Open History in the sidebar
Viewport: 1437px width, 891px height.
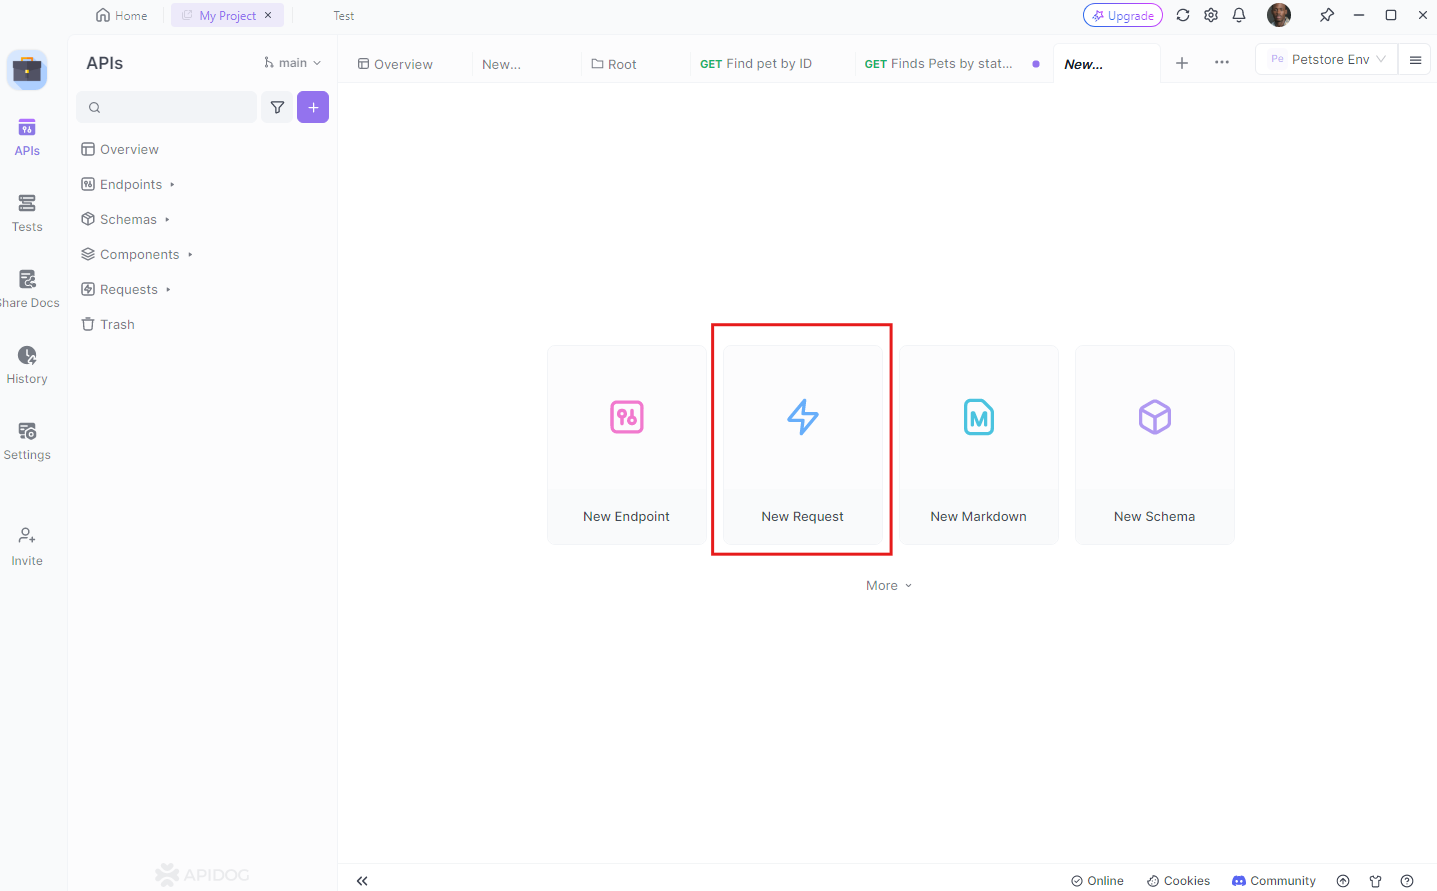pos(27,366)
